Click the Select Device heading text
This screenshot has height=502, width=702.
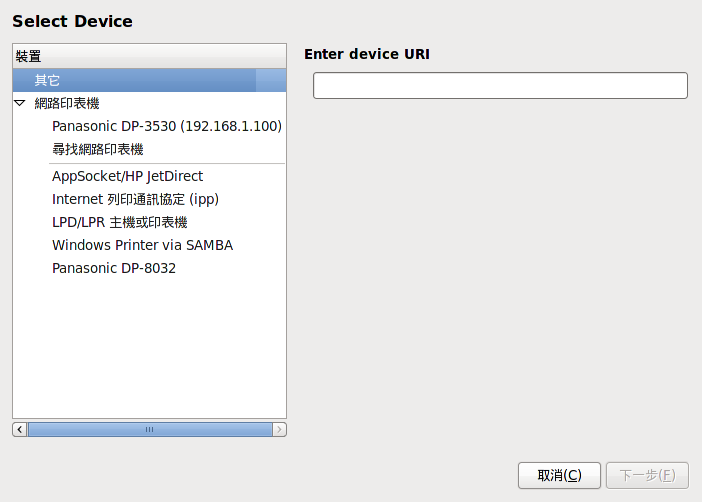pyautogui.click(x=73, y=21)
